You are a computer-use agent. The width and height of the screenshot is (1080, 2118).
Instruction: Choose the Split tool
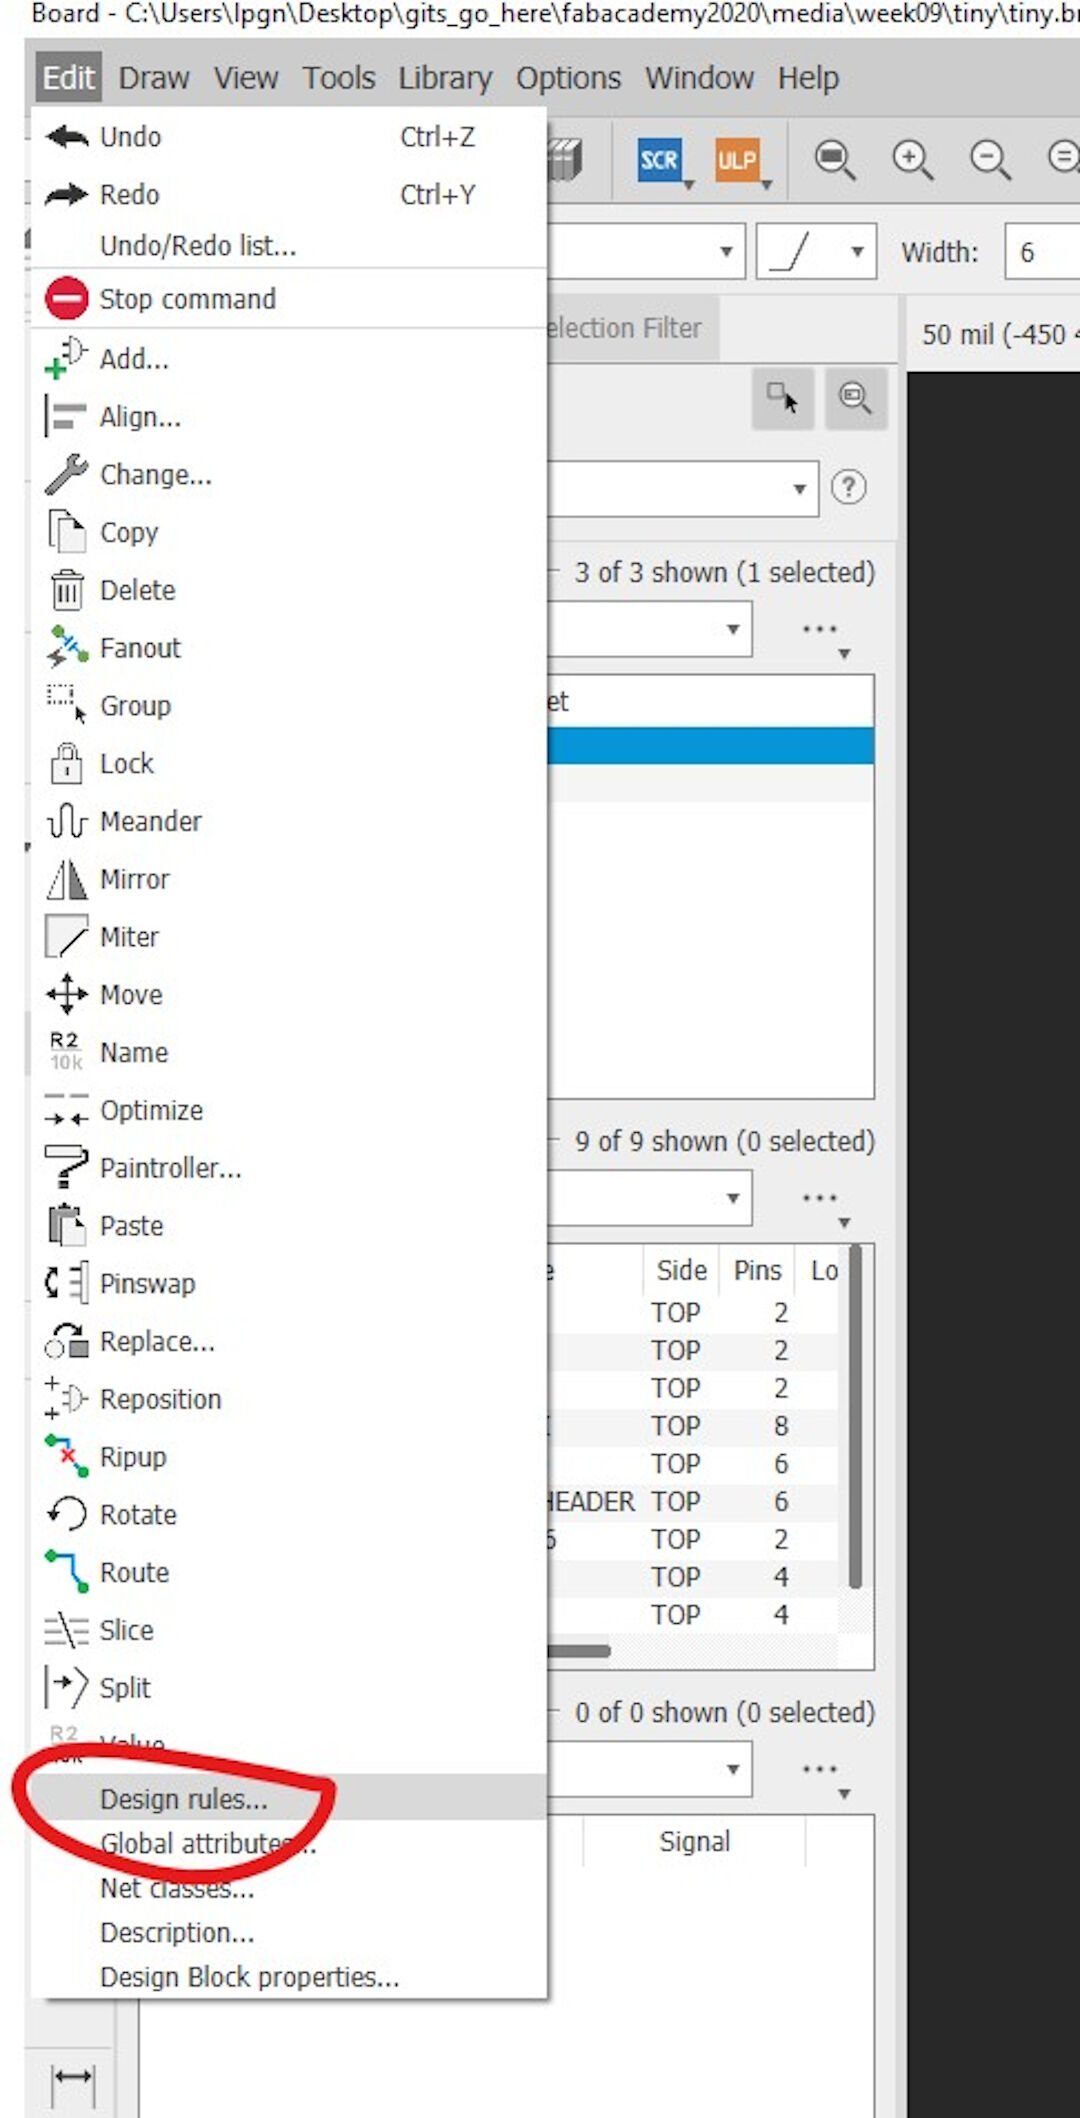[x=289, y=1688]
